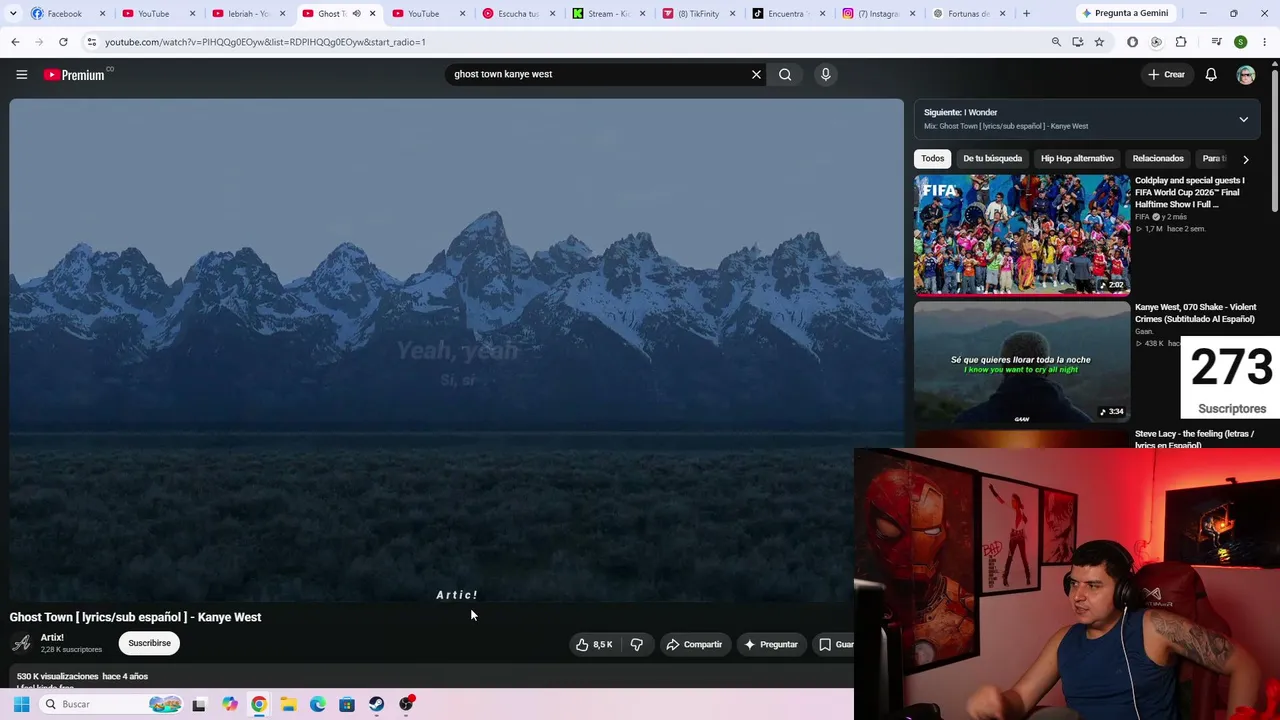Open the Chrome profile avatar

click(x=1240, y=42)
